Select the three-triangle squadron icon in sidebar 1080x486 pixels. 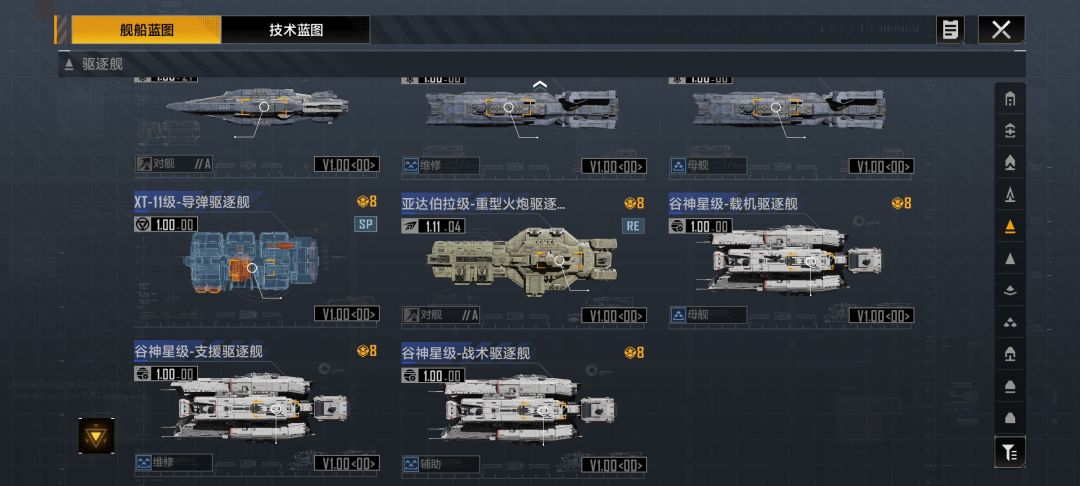pyautogui.click(x=1010, y=321)
